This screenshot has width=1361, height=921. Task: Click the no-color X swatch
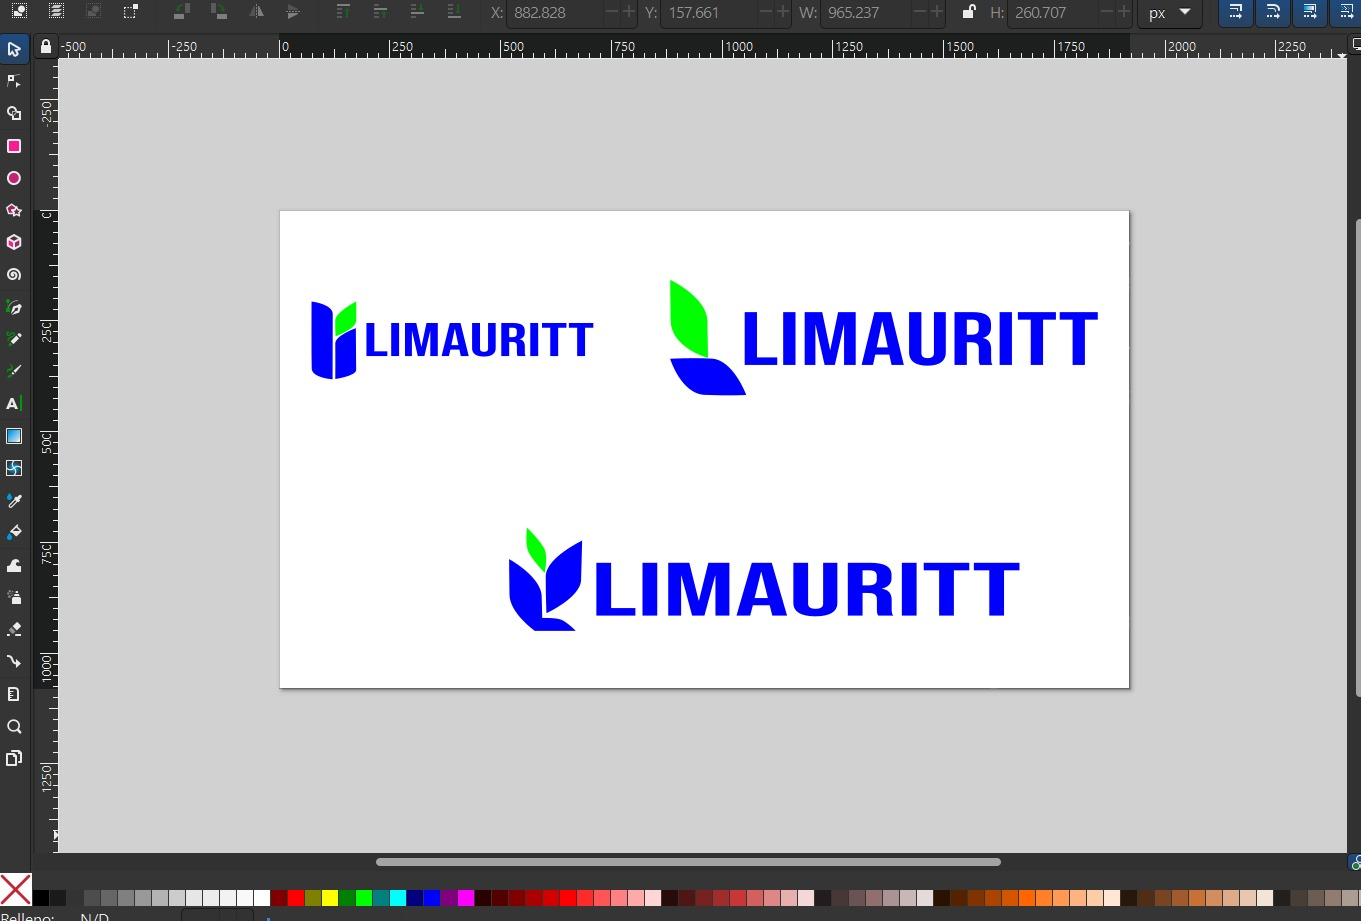pos(15,888)
